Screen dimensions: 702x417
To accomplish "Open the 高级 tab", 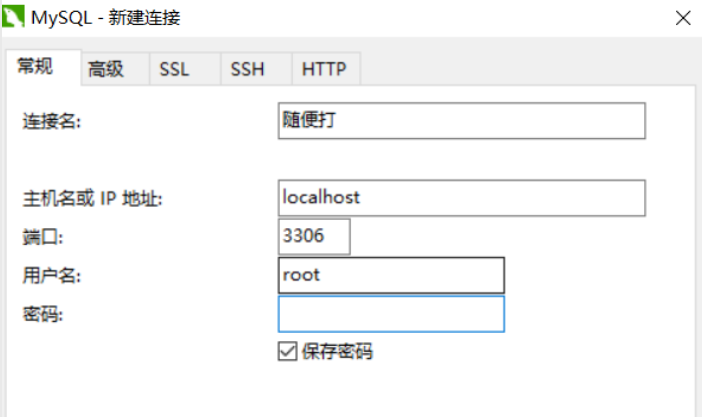I will click(x=116, y=69).
